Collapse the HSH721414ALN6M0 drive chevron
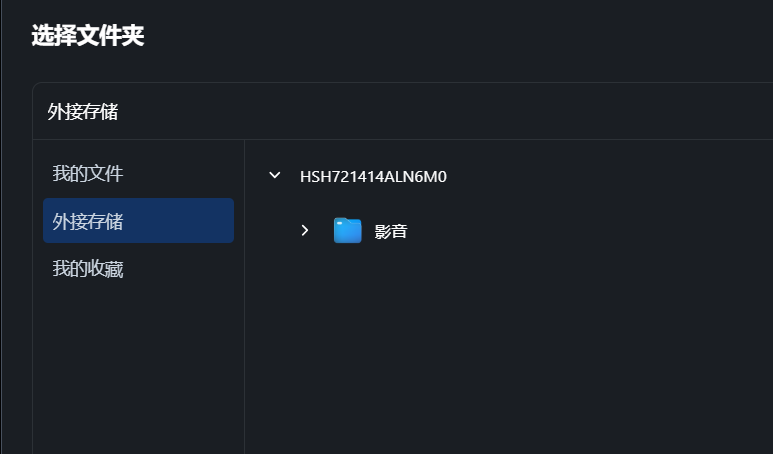This screenshot has width=773, height=454. coord(275,176)
